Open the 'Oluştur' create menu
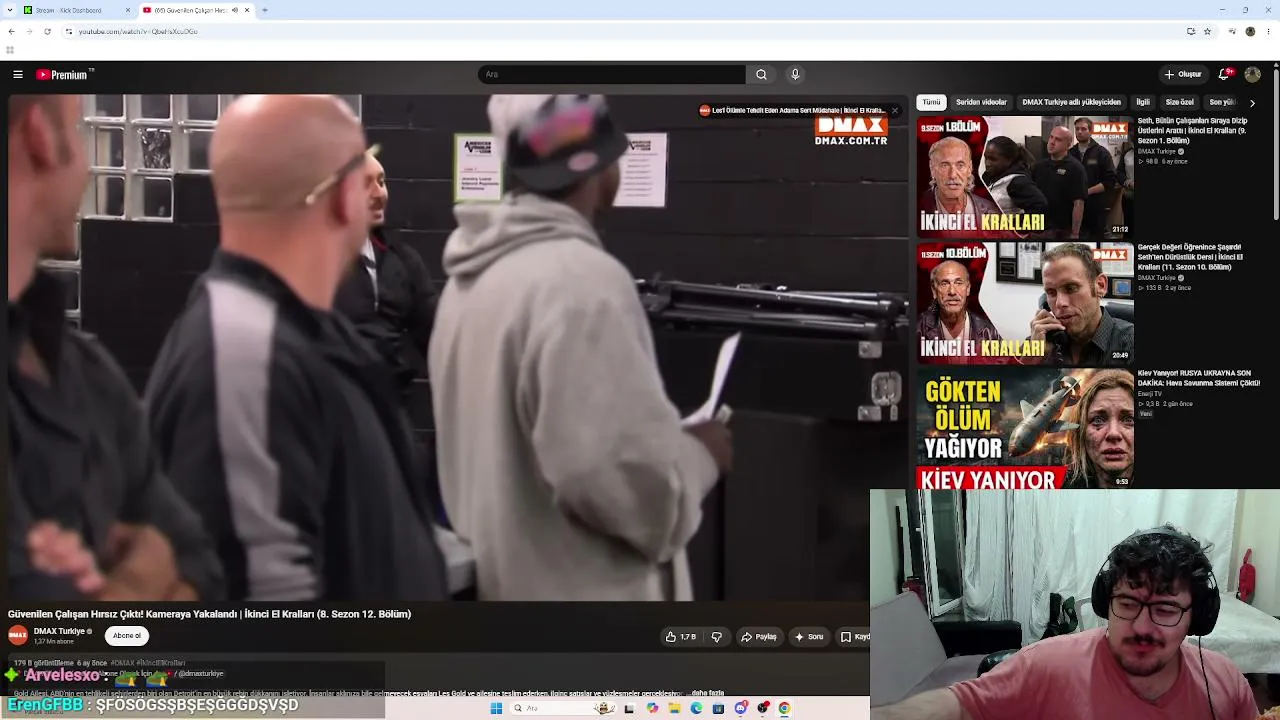 tap(1183, 74)
